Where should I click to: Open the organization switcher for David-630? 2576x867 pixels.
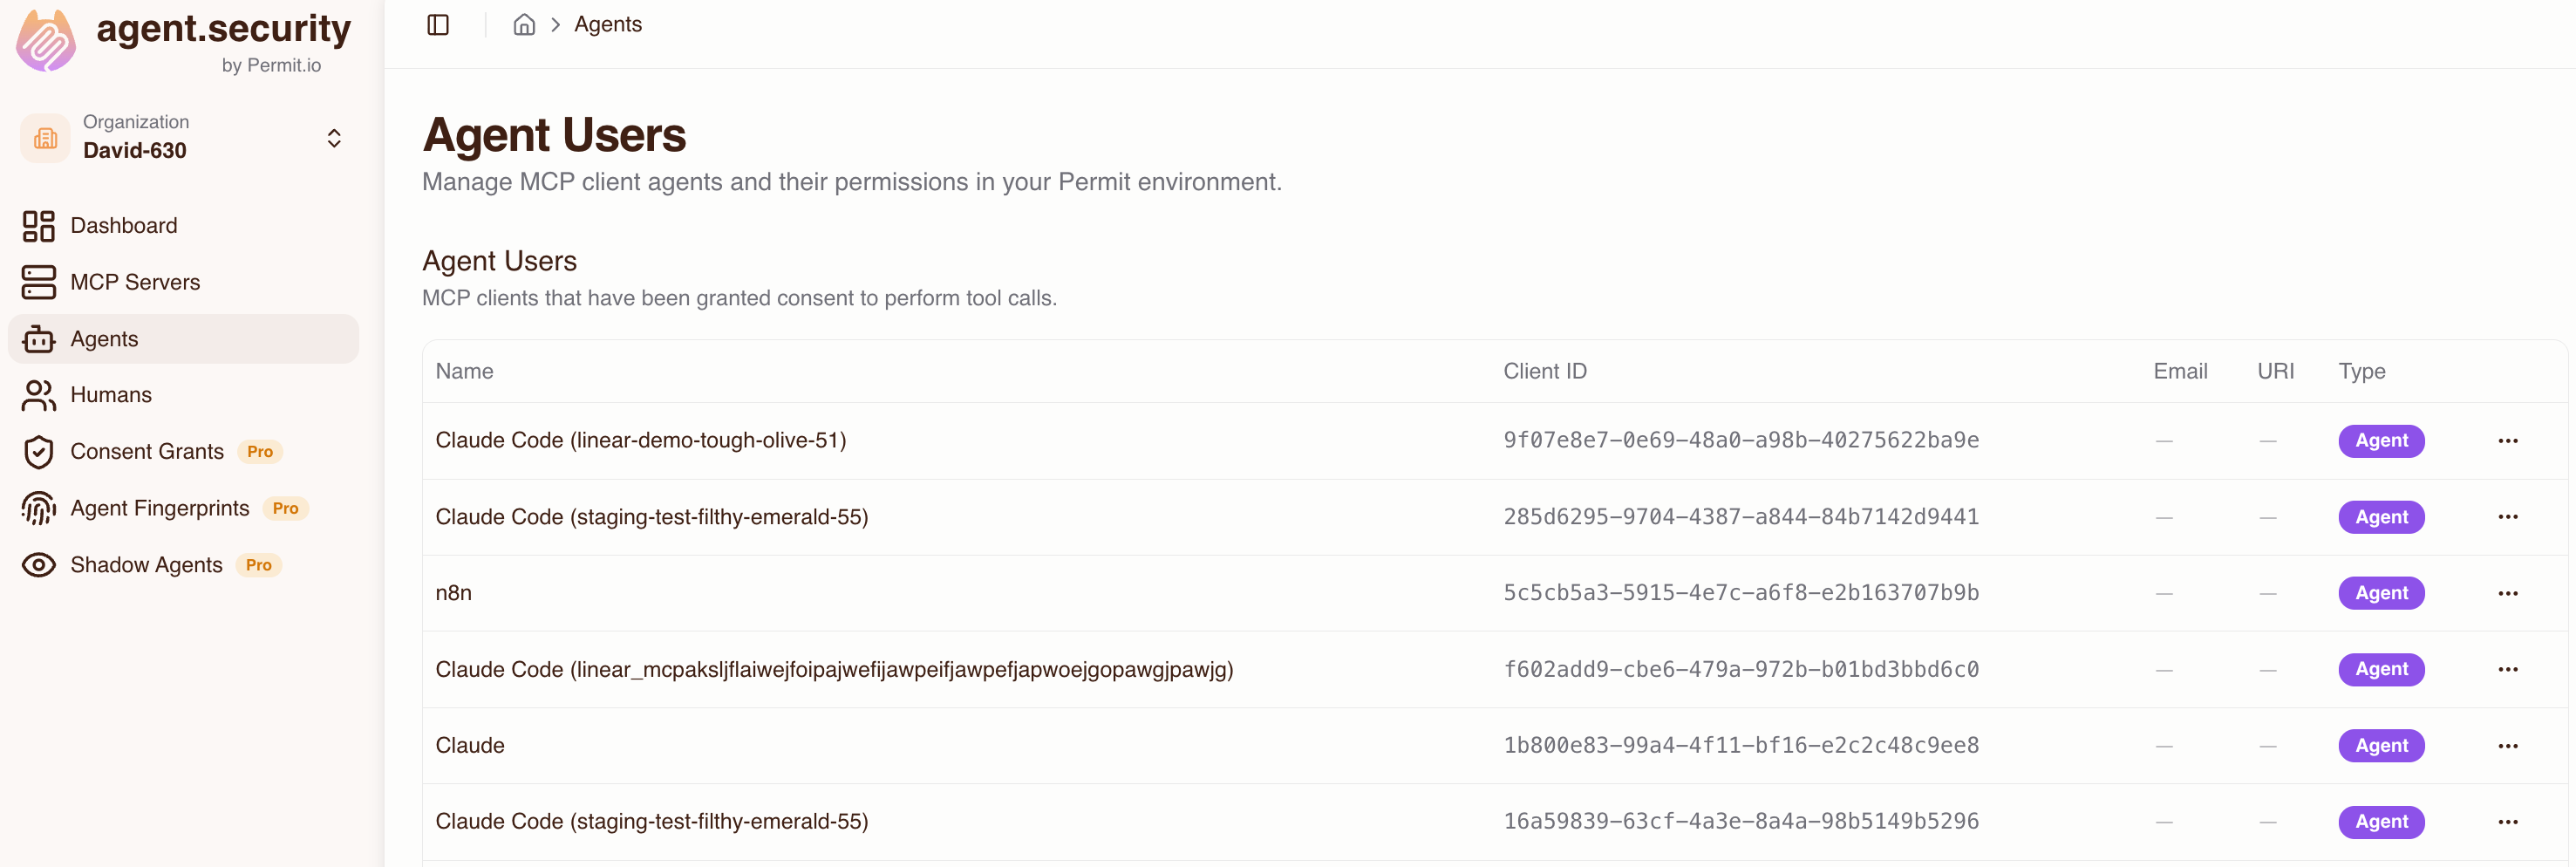click(x=333, y=137)
